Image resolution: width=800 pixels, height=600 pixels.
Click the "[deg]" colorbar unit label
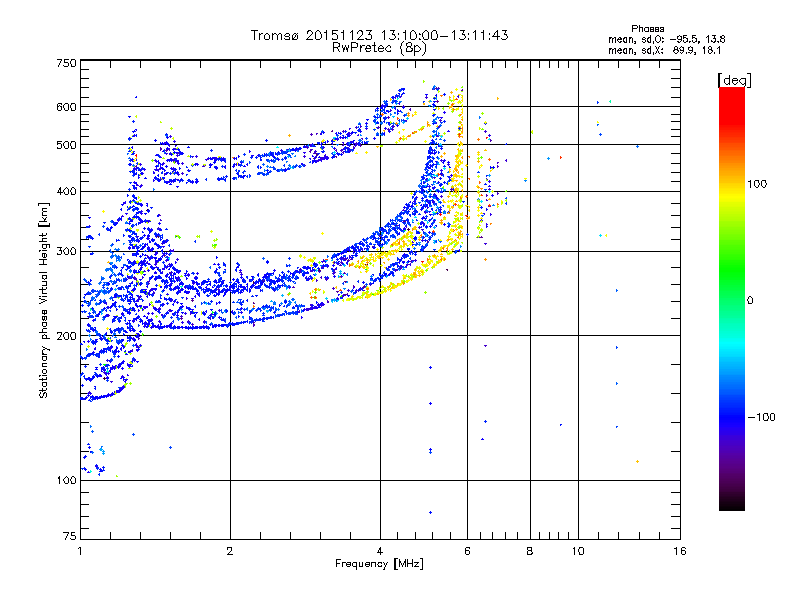point(734,80)
